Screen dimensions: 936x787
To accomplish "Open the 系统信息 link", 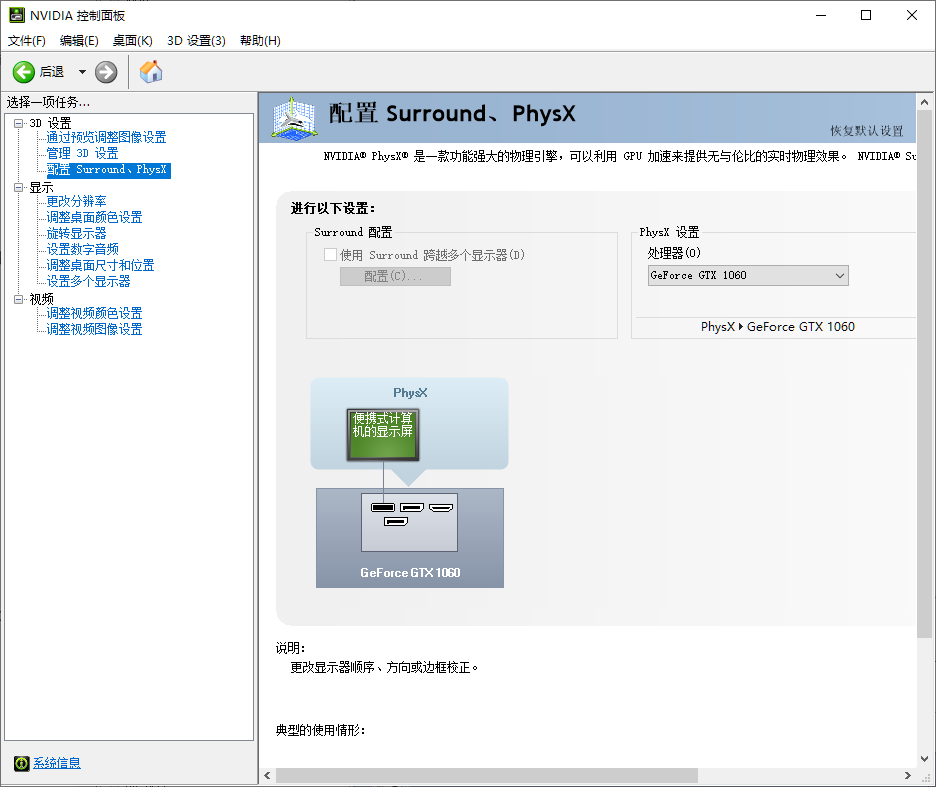I will click(57, 763).
